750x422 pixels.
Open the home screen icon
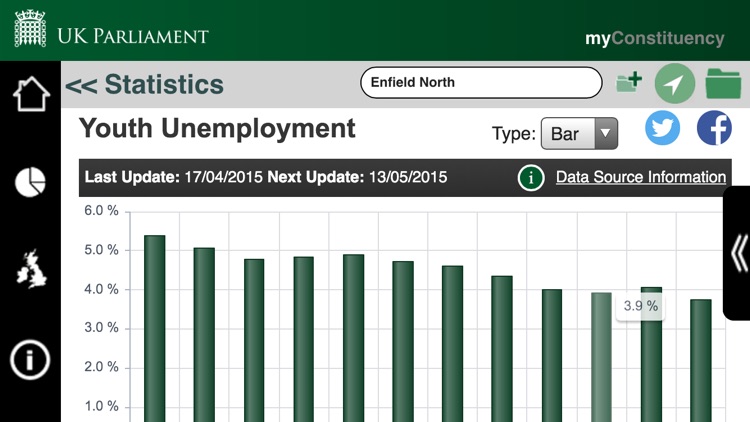coord(31,94)
